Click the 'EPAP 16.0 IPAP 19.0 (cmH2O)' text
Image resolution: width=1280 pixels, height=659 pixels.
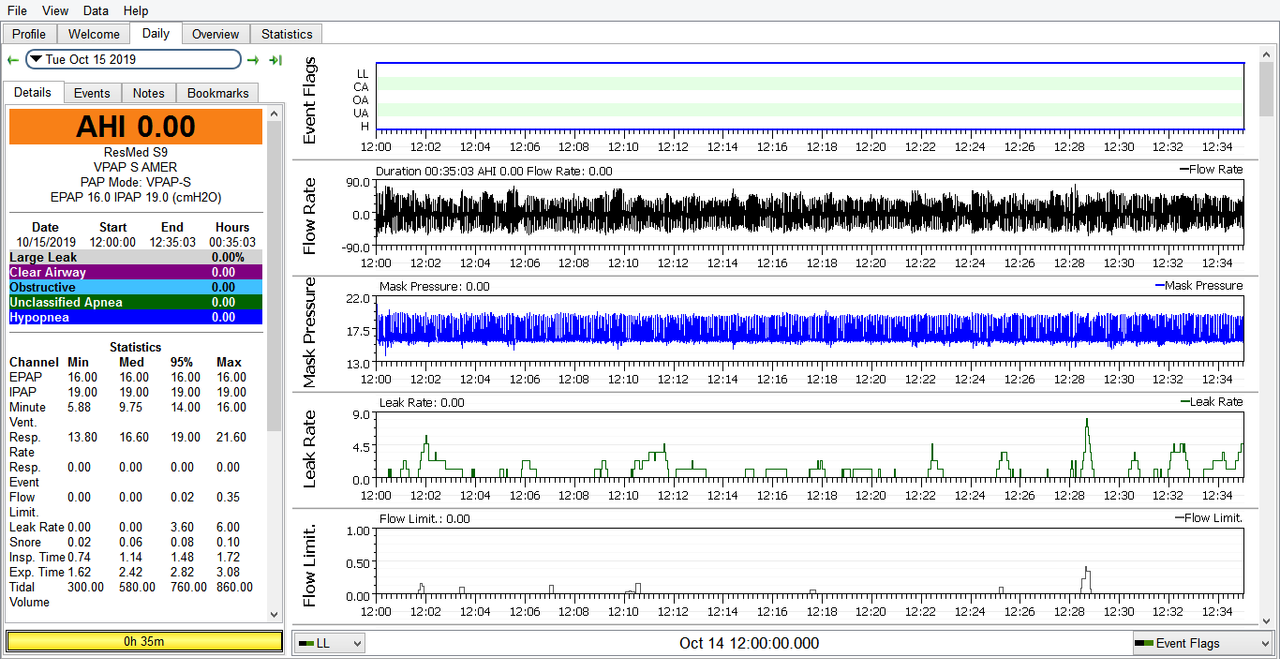(x=136, y=197)
